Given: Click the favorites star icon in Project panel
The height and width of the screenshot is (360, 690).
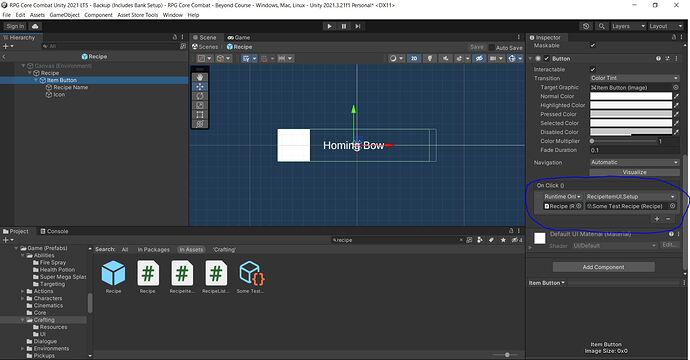Looking at the screenshot, I should [503, 240].
